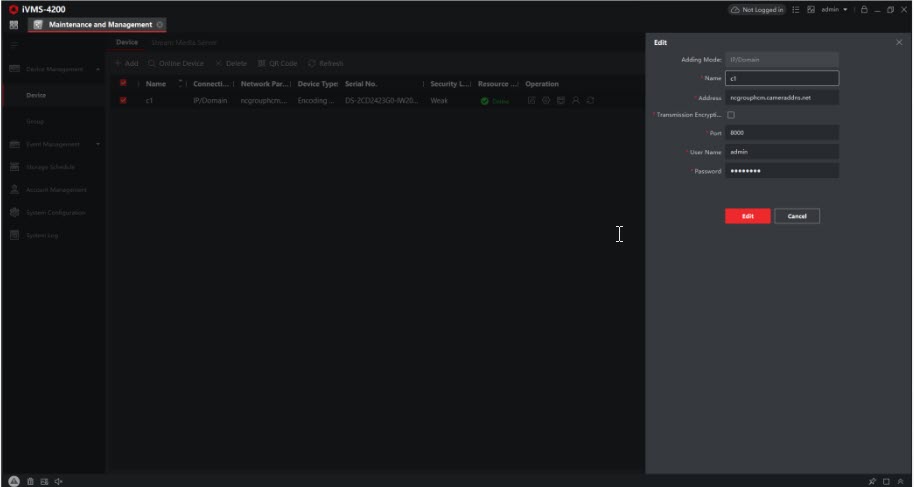The height and width of the screenshot is (487, 914).
Task: Cancel the device edit dialog
Action: pyautogui.click(x=796, y=216)
